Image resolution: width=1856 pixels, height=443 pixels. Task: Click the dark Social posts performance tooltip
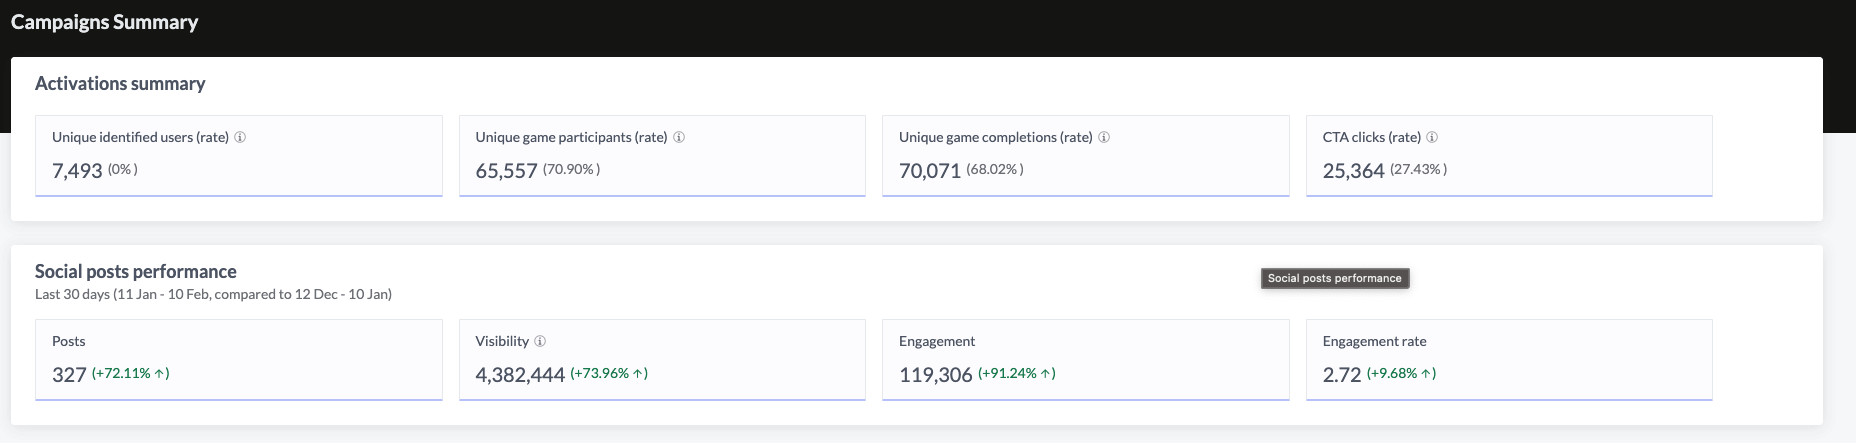pos(1334,278)
